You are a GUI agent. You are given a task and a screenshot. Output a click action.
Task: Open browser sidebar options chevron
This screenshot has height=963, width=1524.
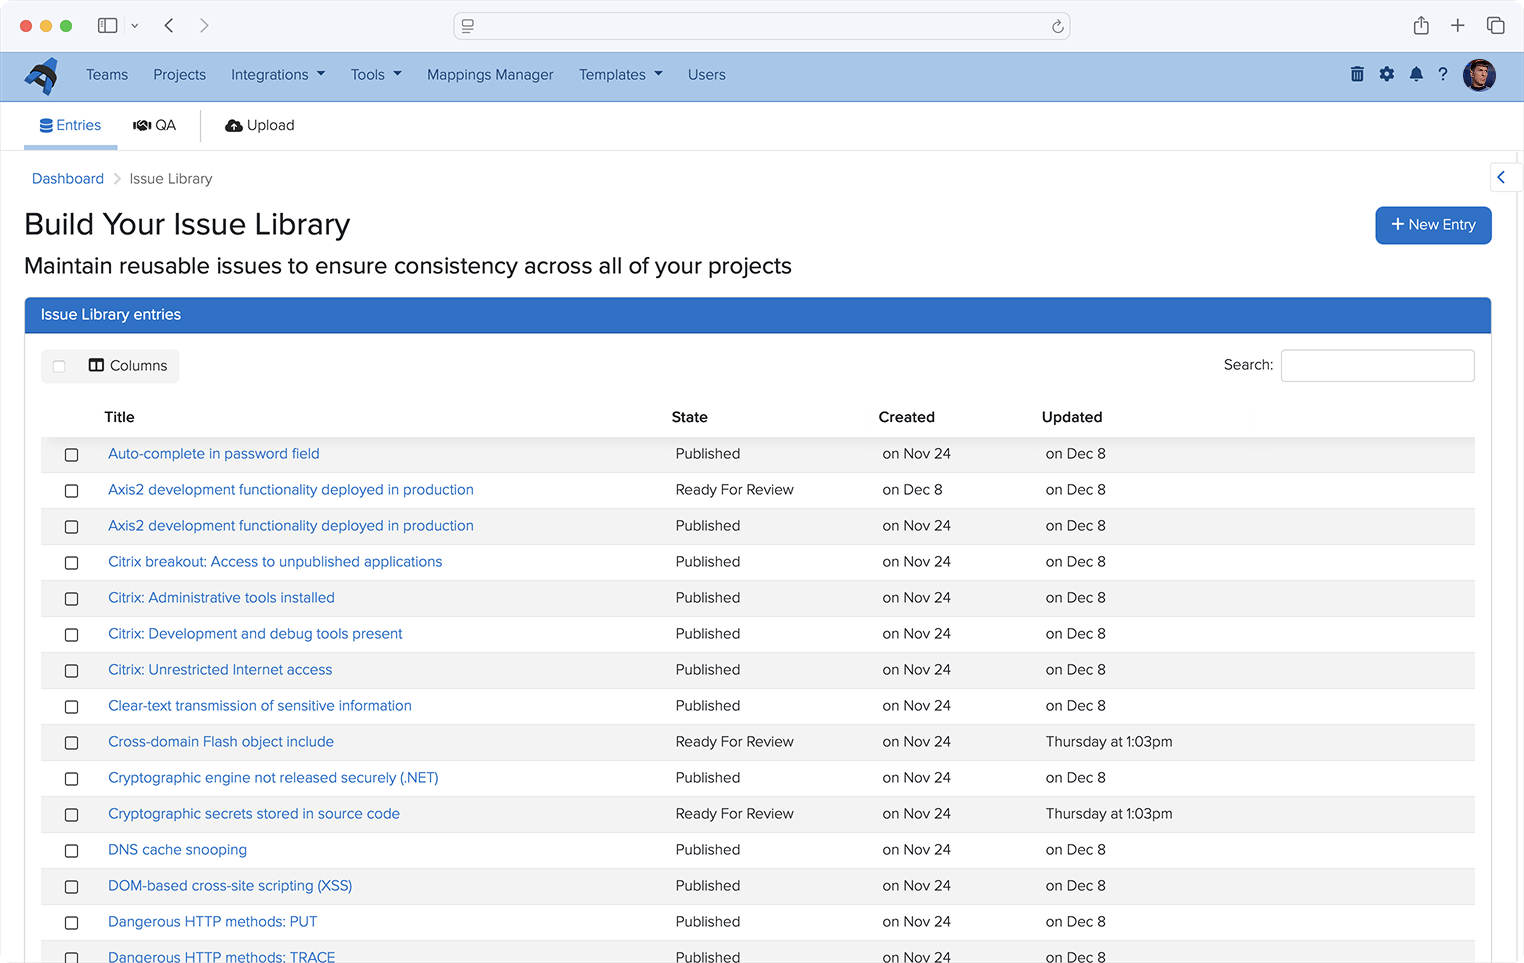click(135, 26)
